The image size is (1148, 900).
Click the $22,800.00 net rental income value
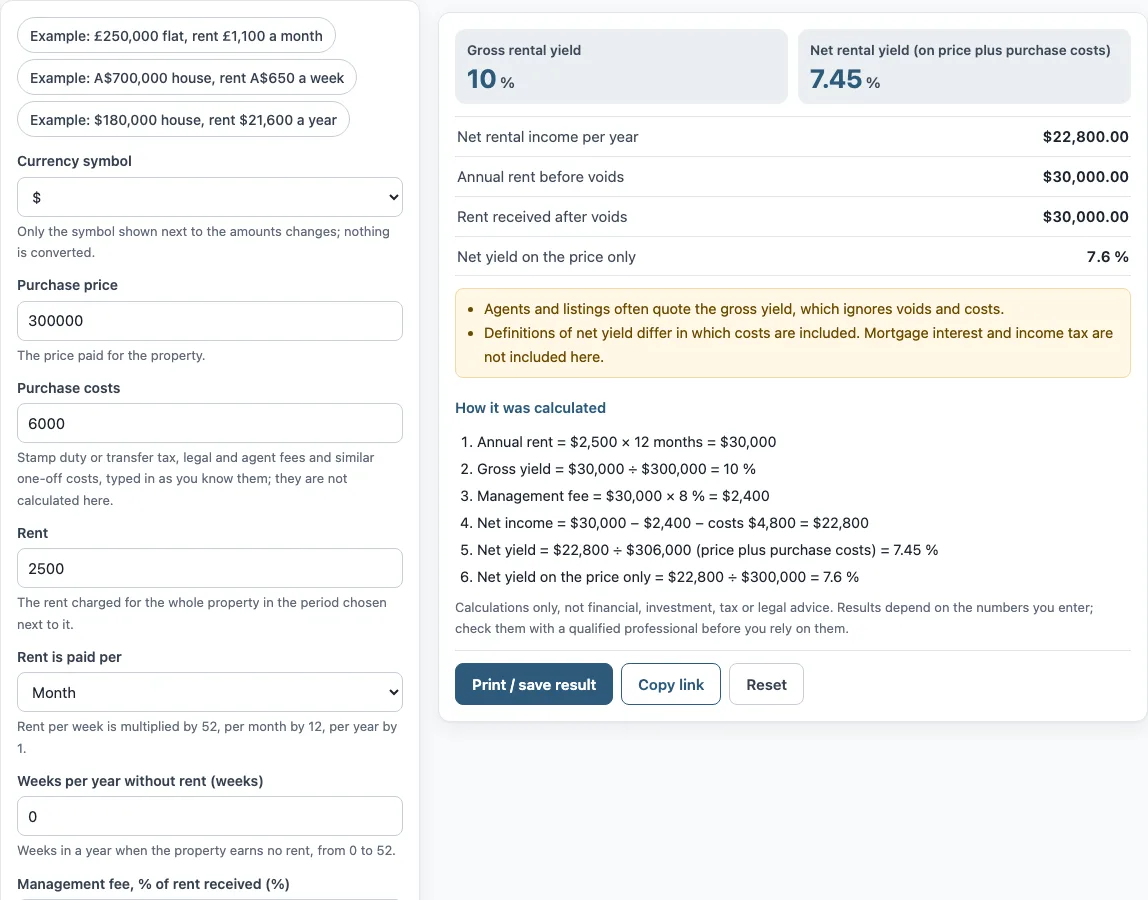(x=1085, y=137)
